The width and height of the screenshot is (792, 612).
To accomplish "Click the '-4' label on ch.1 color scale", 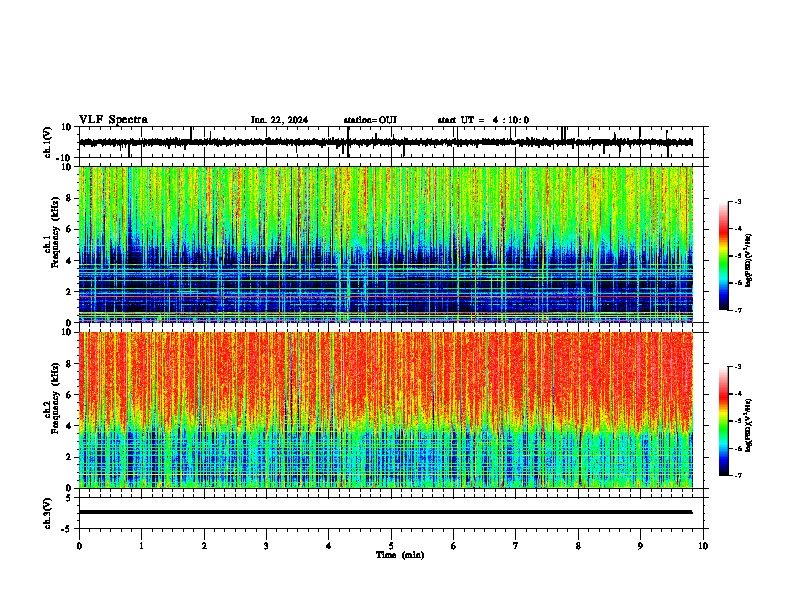I will pyautogui.click(x=738, y=229).
